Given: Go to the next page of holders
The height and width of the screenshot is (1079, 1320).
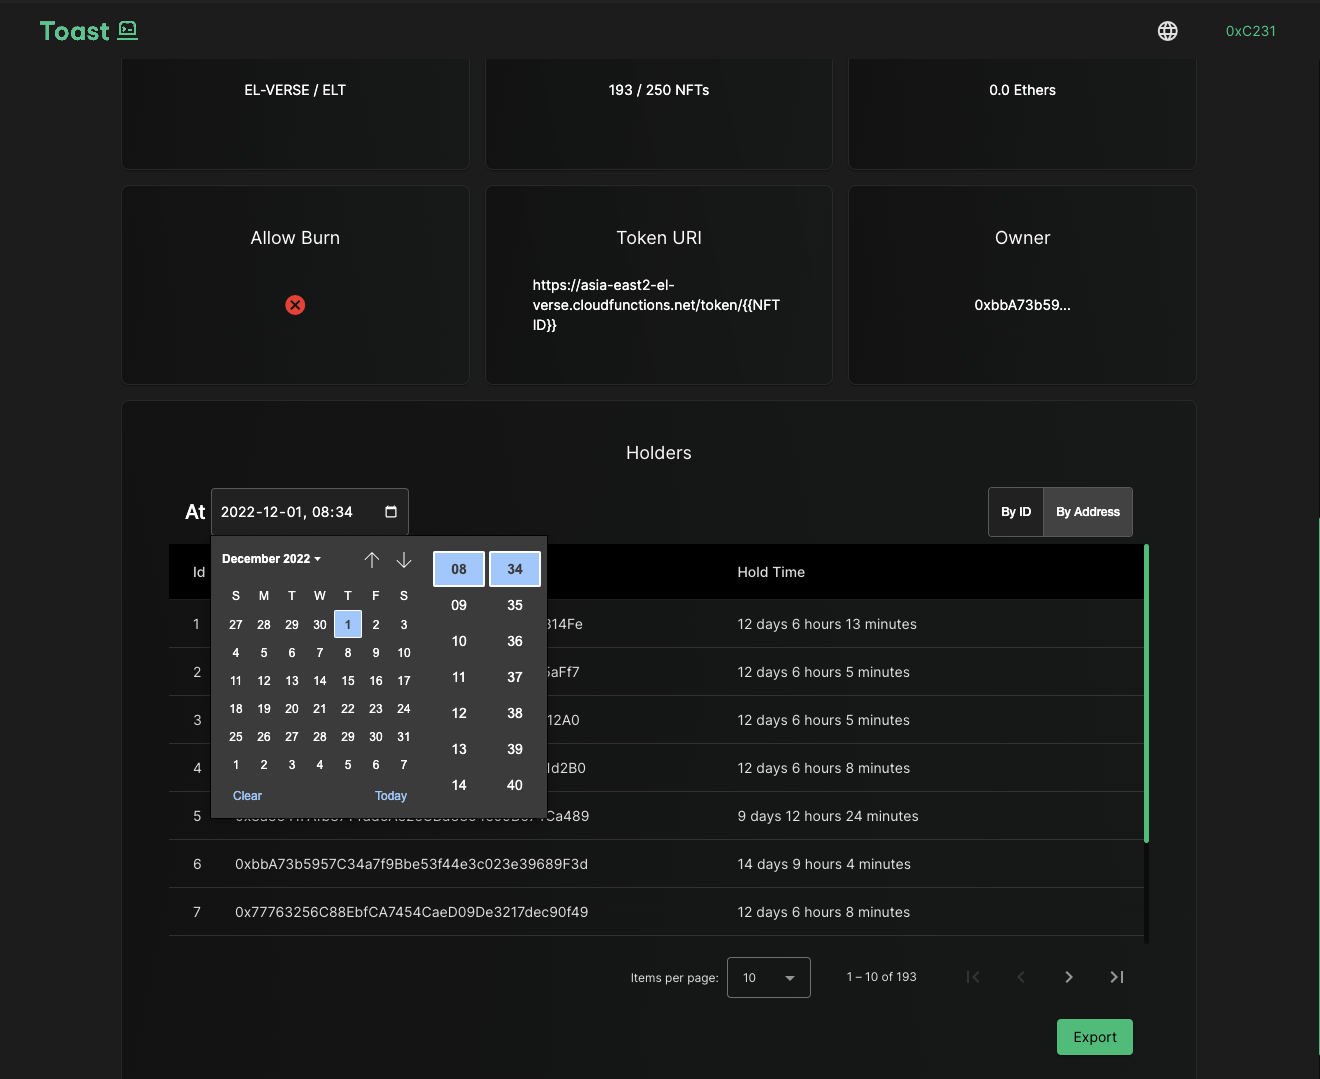Looking at the screenshot, I should (x=1069, y=977).
